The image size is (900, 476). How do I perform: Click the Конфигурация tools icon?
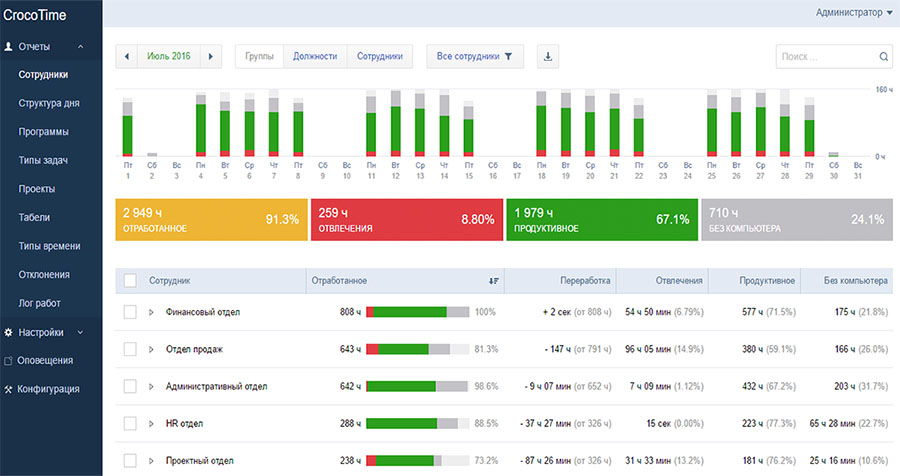[9, 389]
